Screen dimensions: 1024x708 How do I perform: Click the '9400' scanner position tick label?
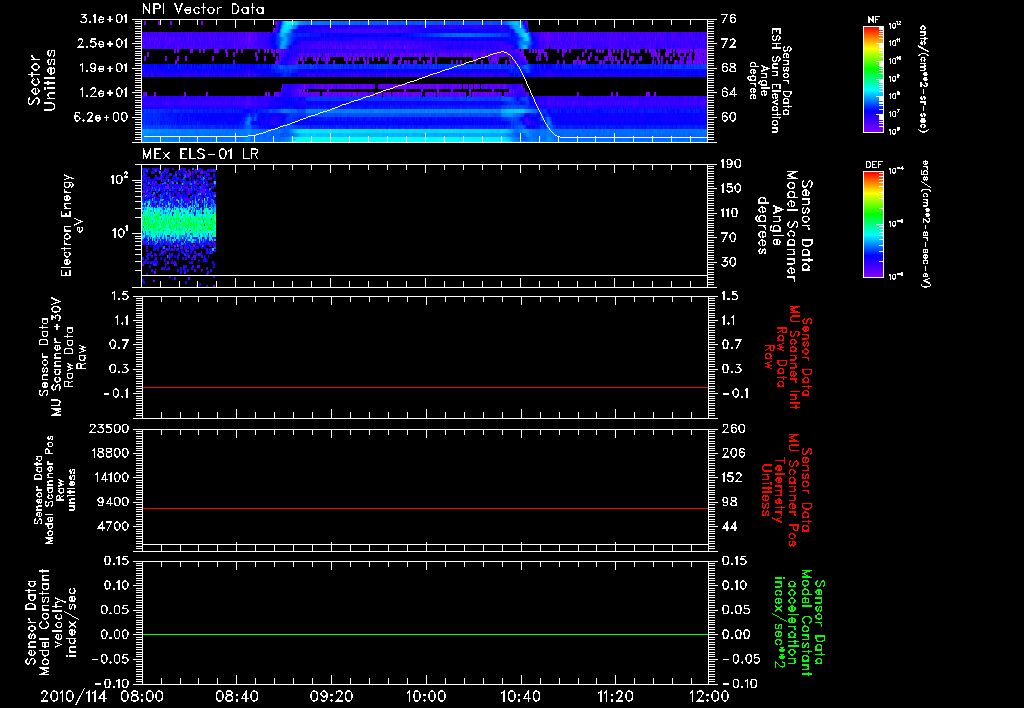click(114, 502)
